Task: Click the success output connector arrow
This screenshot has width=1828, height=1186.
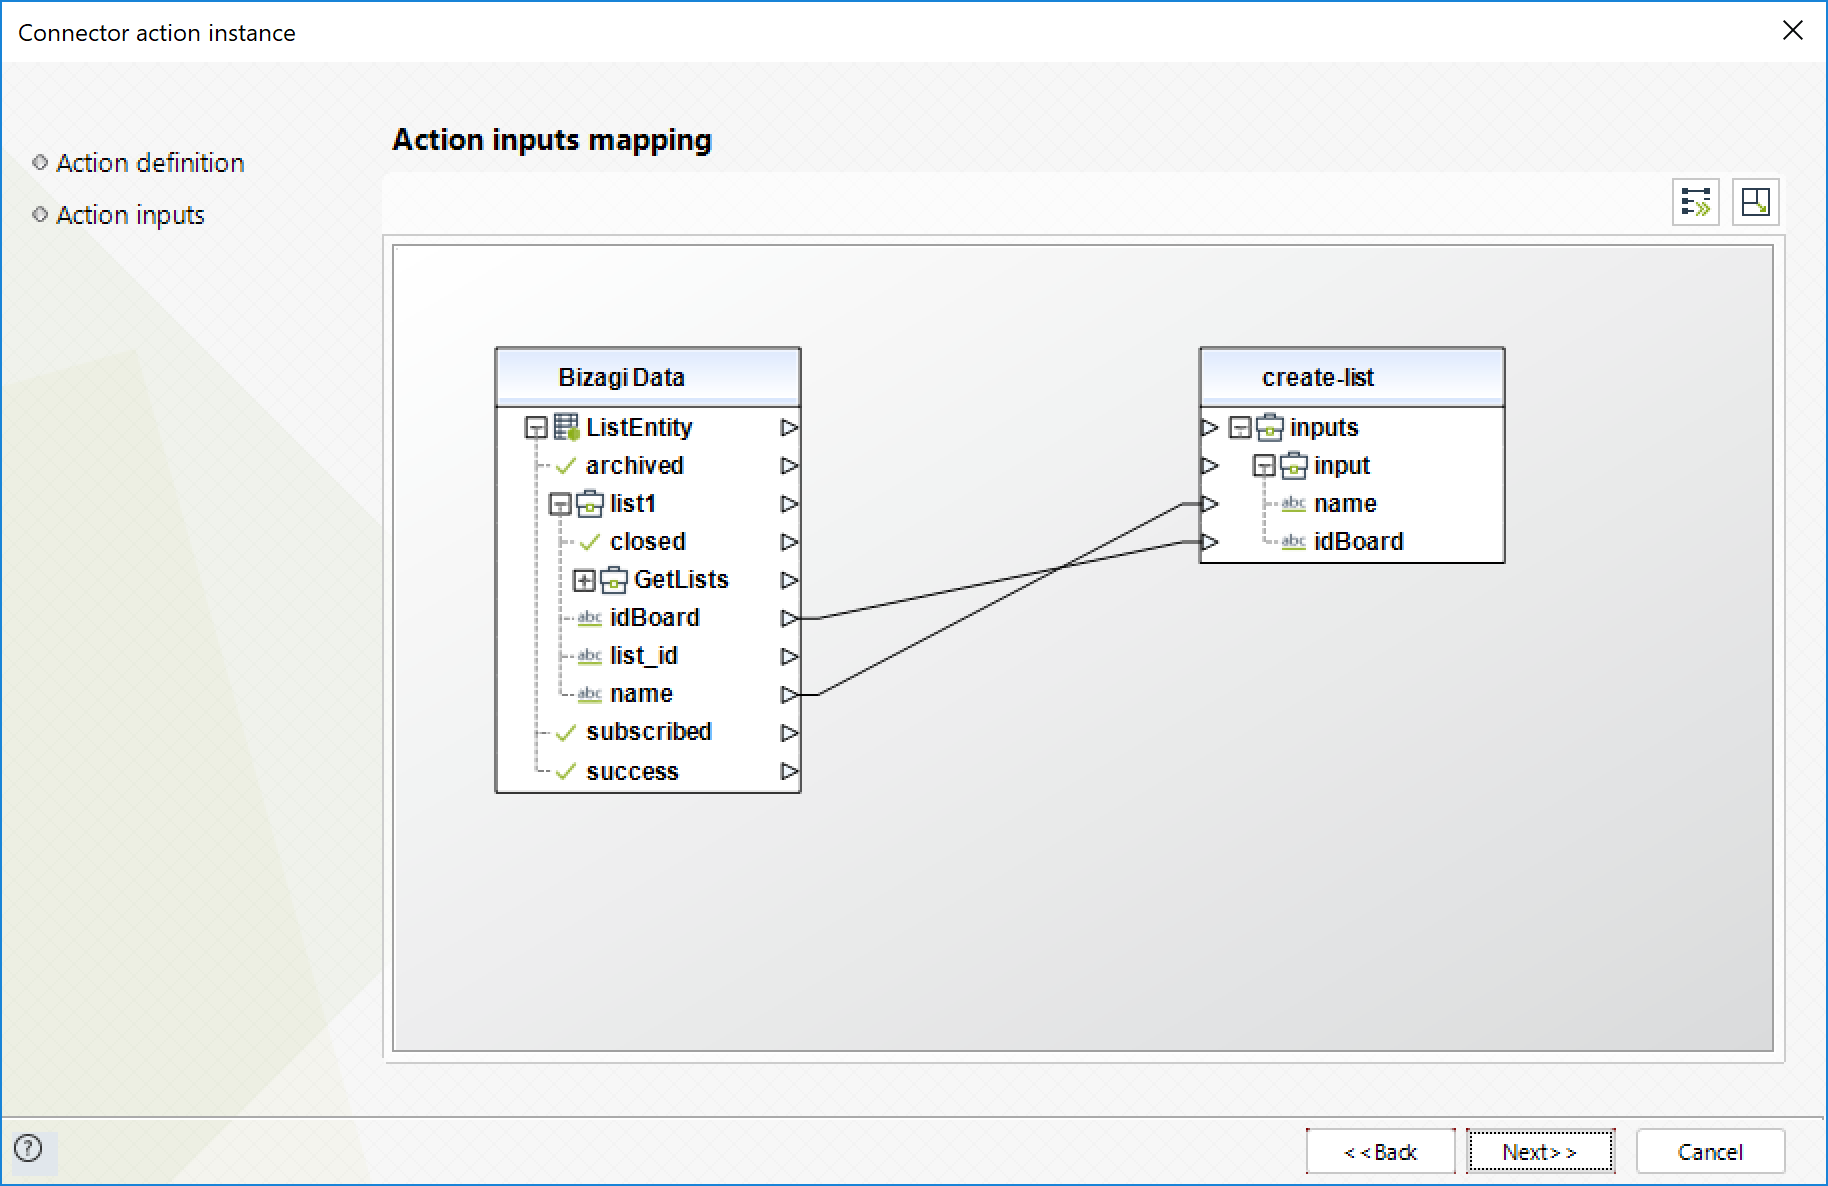Action: [x=790, y=771]
